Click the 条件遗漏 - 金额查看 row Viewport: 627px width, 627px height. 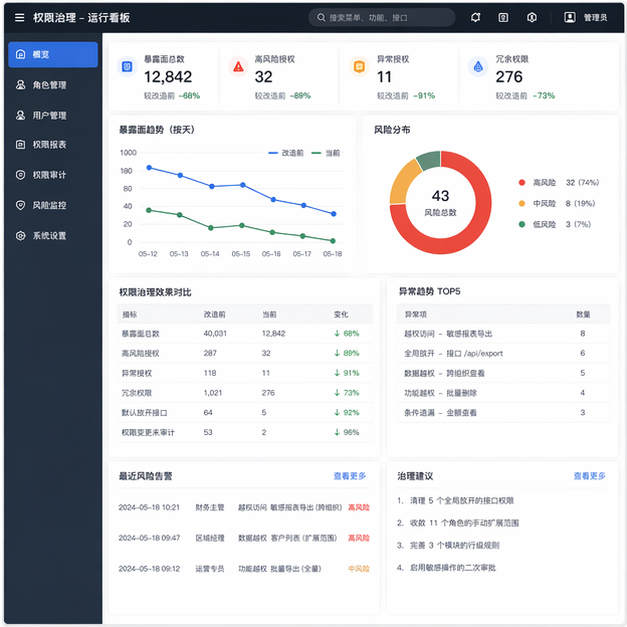tap(503, 412)
